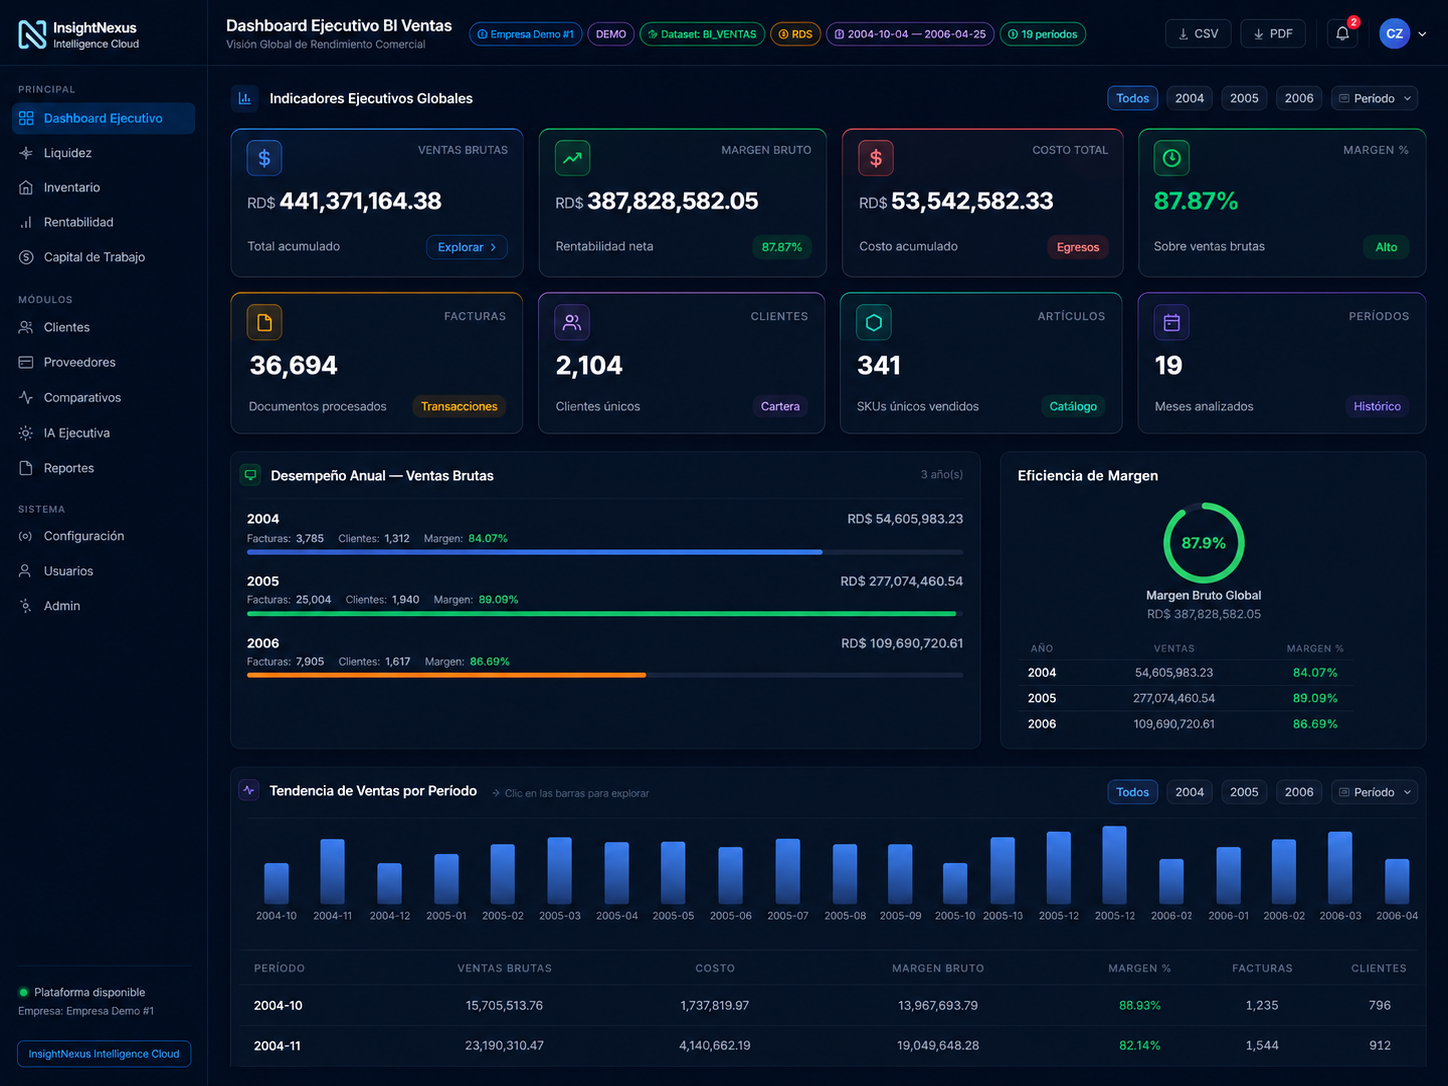This screenshot has width=1448, height=1086.
Task: Click the Admin sidebar icon
Action: point(26,606)
